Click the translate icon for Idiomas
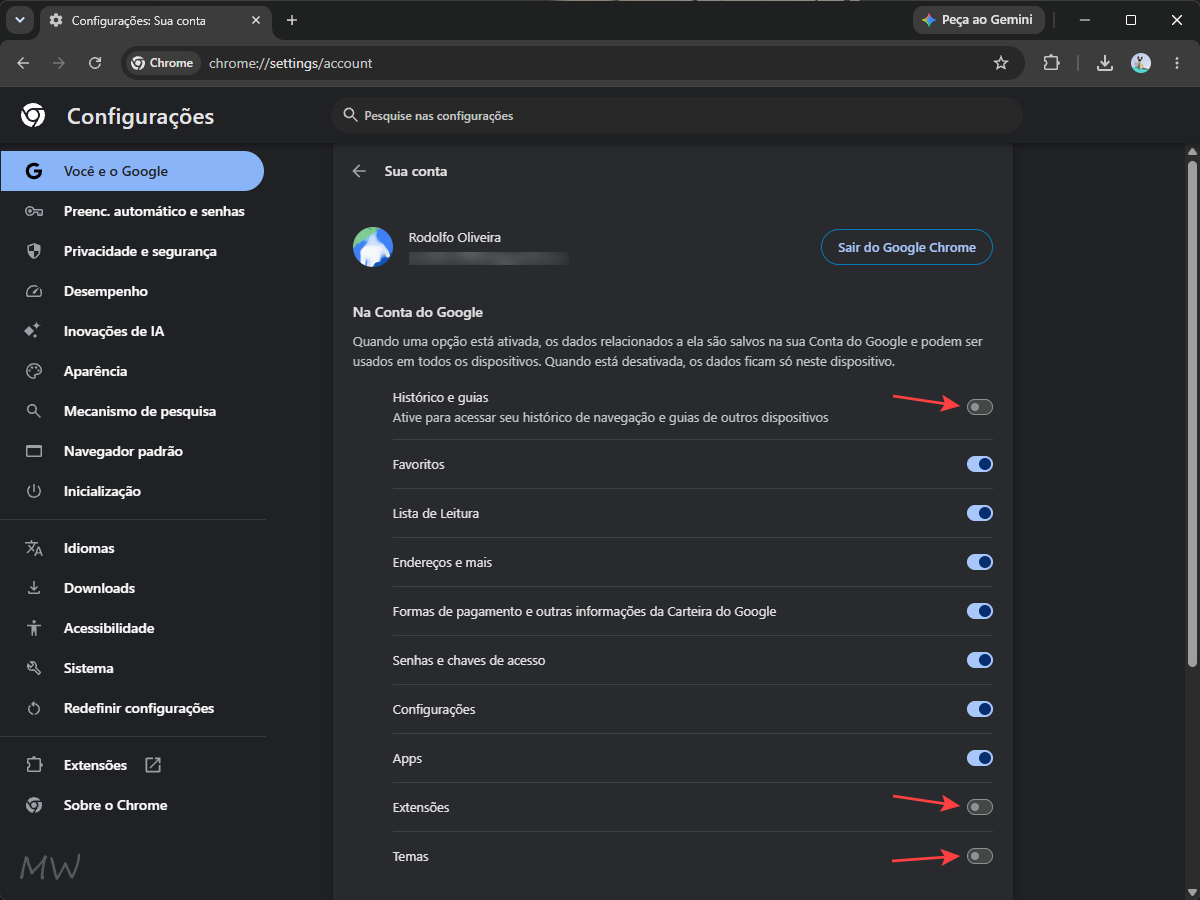Image resolution: width=1200 pixels, height=900 pixels. coord(34,548)
